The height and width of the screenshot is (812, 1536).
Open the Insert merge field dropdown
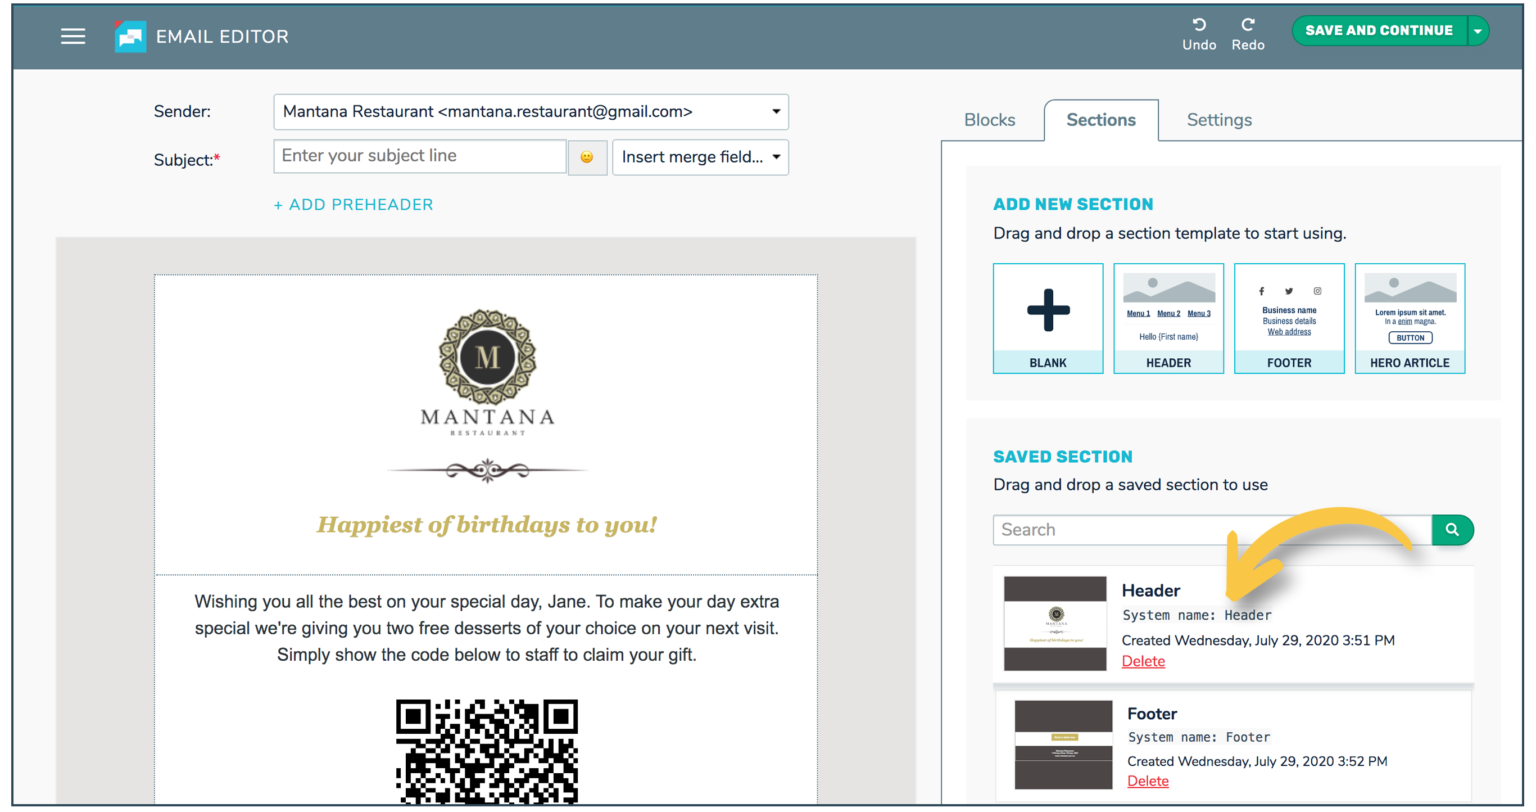point(700,157)
